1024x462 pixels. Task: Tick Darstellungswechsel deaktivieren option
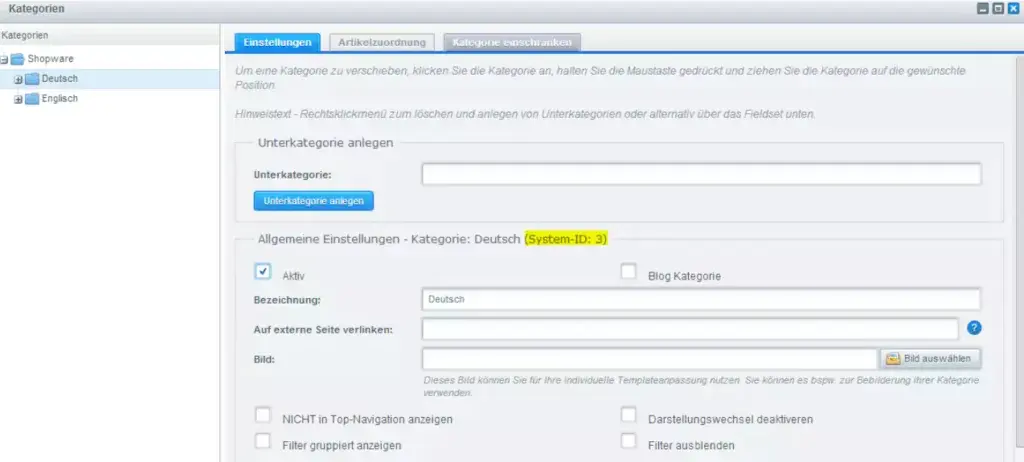point(628,415)
